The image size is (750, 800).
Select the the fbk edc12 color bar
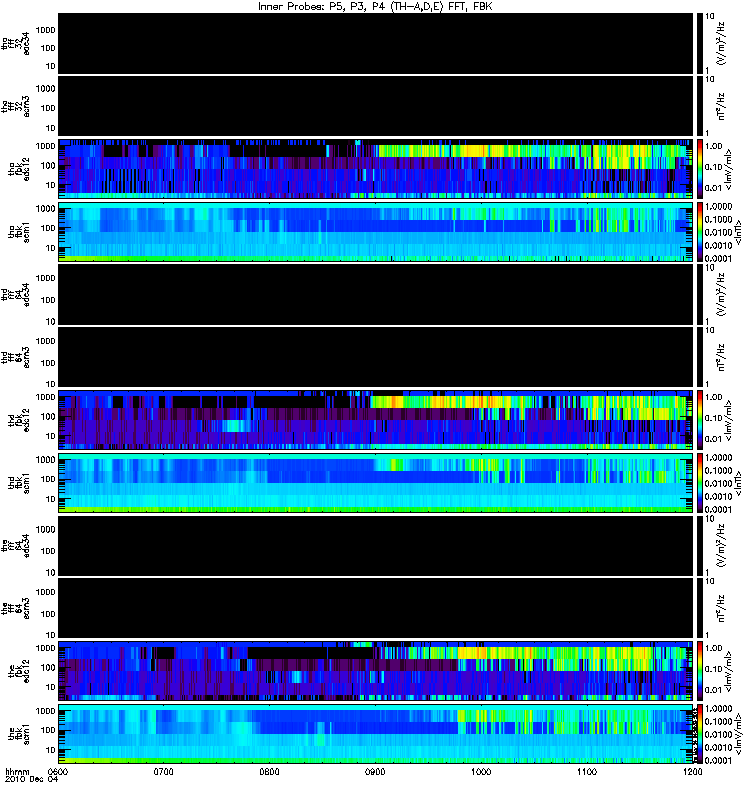click(x=700, y=671)
